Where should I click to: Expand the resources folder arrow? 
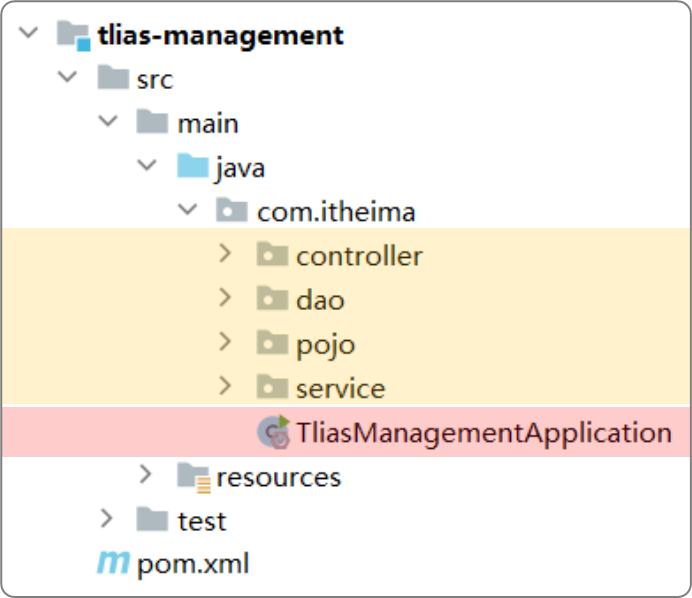click(x=147, y=476)
